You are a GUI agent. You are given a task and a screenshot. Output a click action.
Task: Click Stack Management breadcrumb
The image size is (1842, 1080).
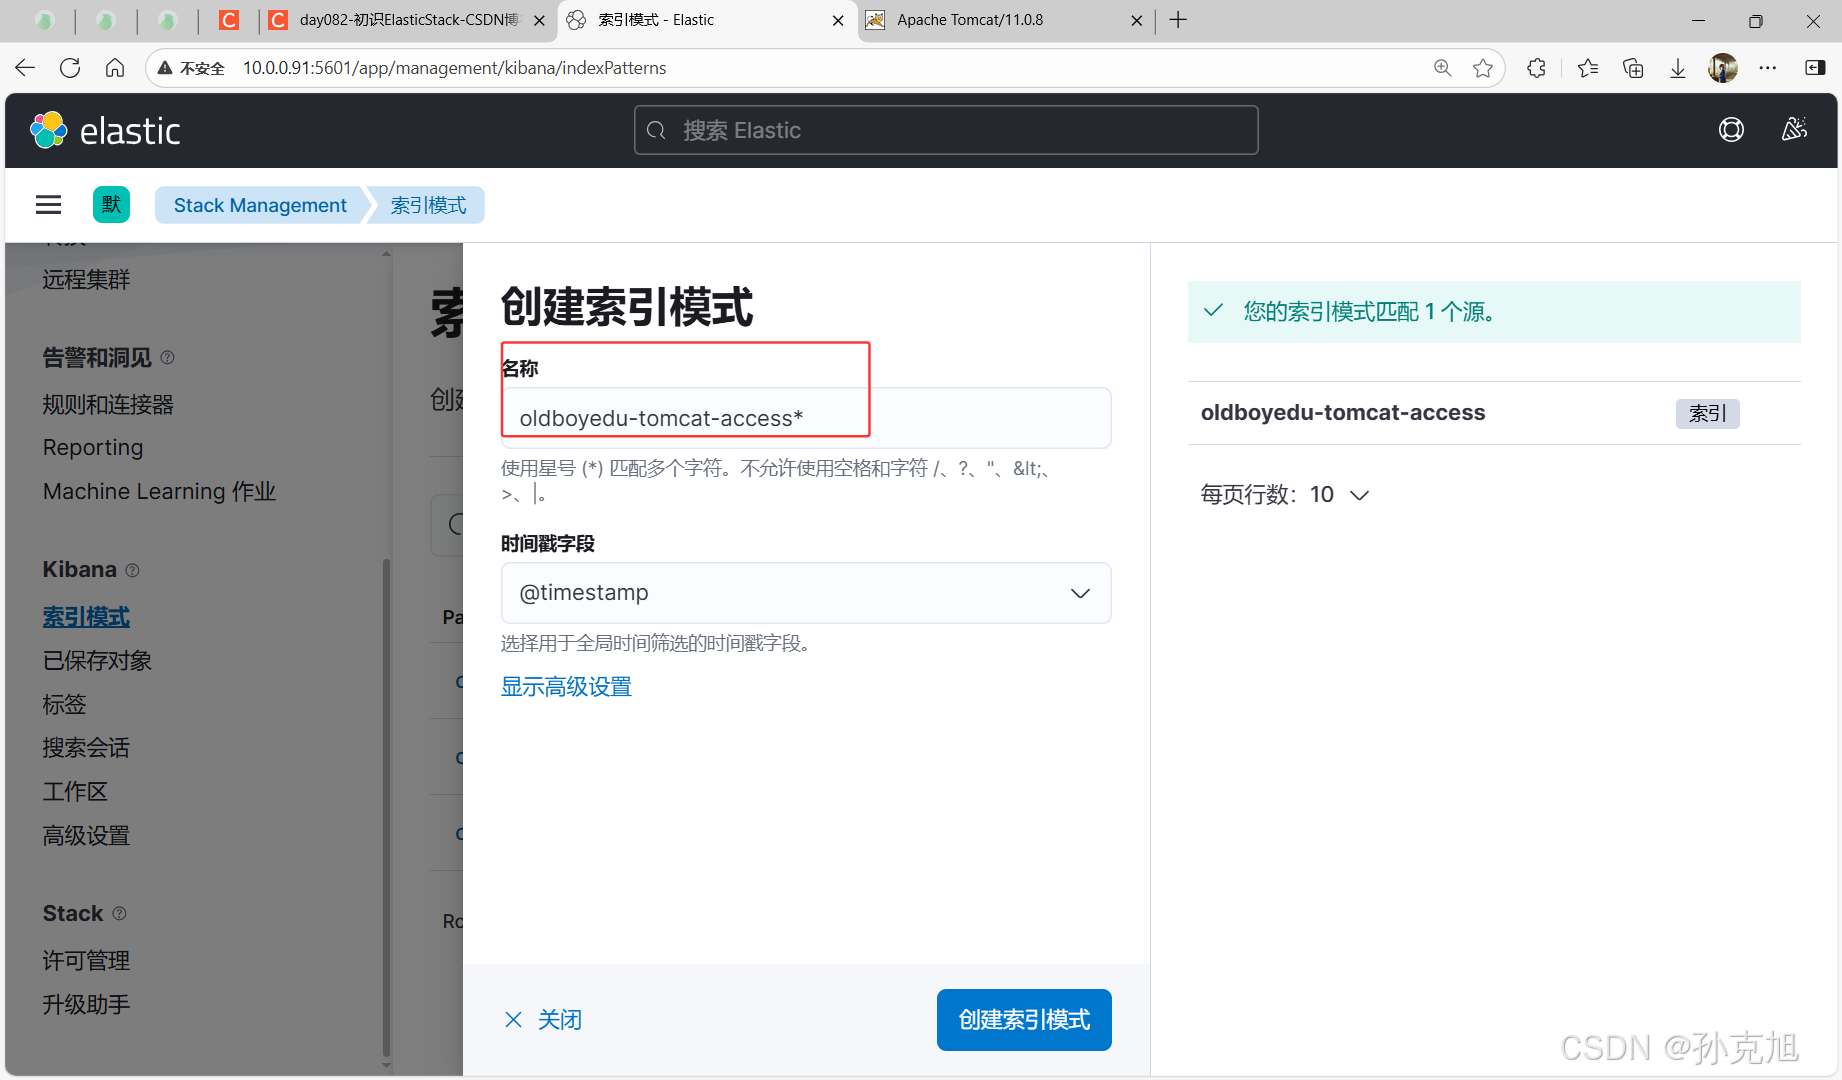click(260, 205)
